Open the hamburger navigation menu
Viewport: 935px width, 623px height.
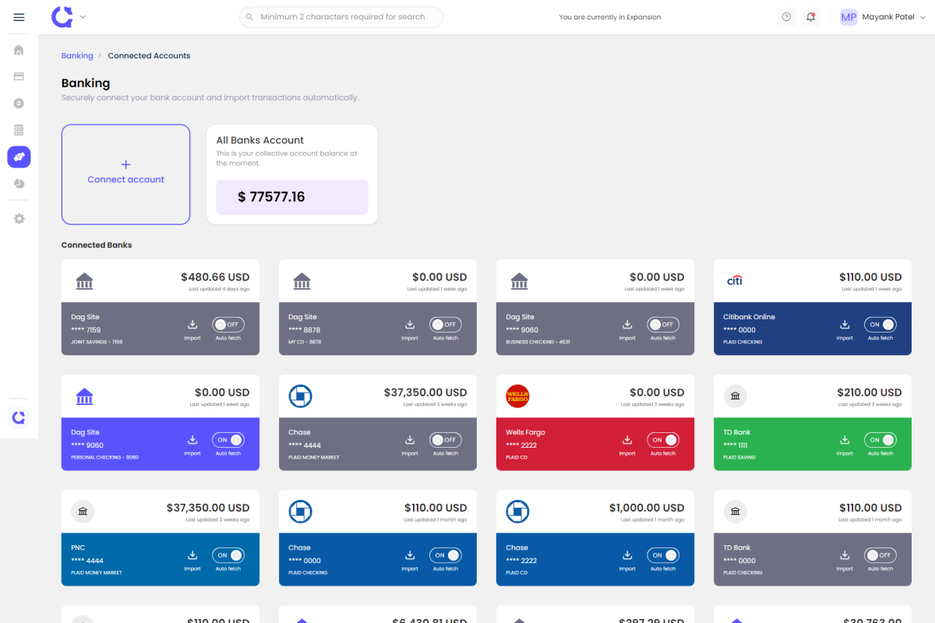pyautogui.click(x=18, y=17)
